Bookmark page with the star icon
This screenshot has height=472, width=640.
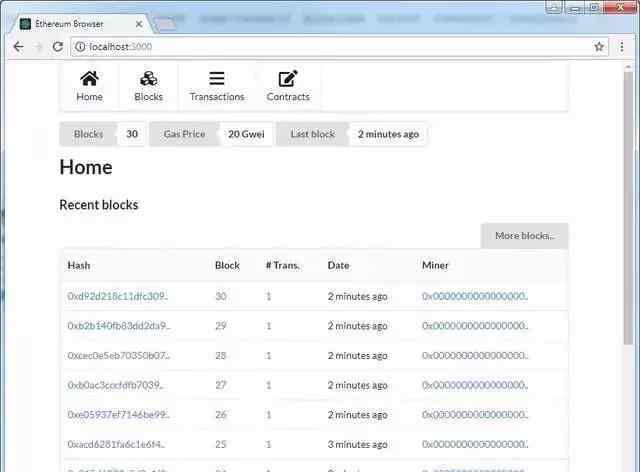(599, 47)
